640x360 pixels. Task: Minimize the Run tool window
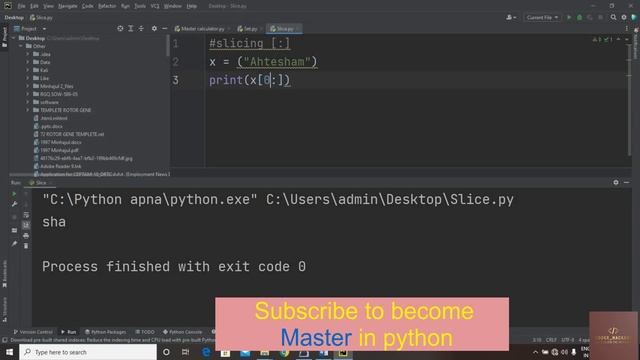coord(627,182)
